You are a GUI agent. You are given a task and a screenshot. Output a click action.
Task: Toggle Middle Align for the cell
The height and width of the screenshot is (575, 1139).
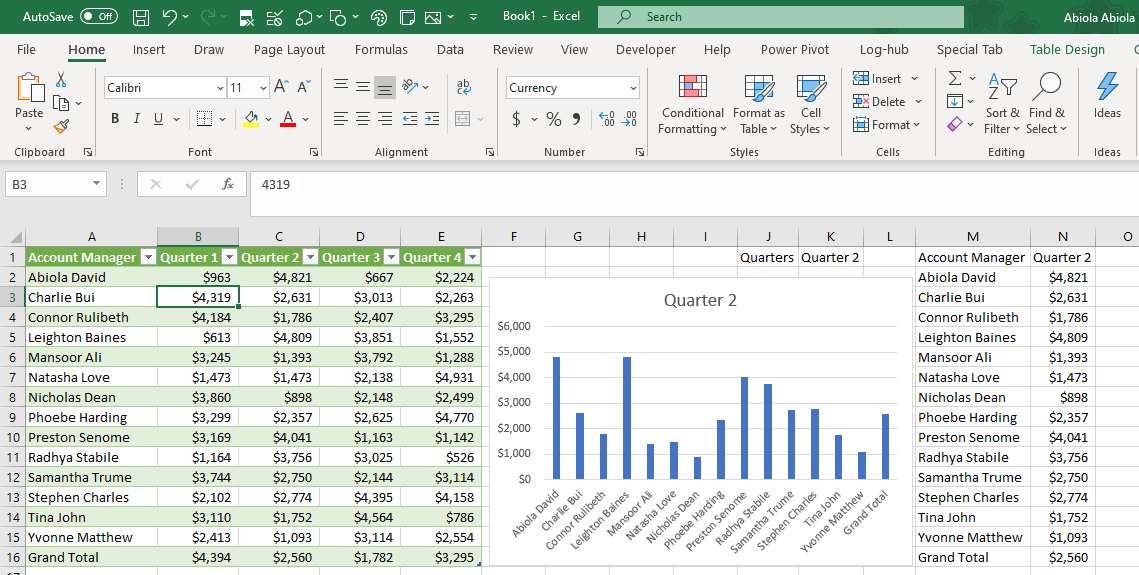click(x=362, y=87)
